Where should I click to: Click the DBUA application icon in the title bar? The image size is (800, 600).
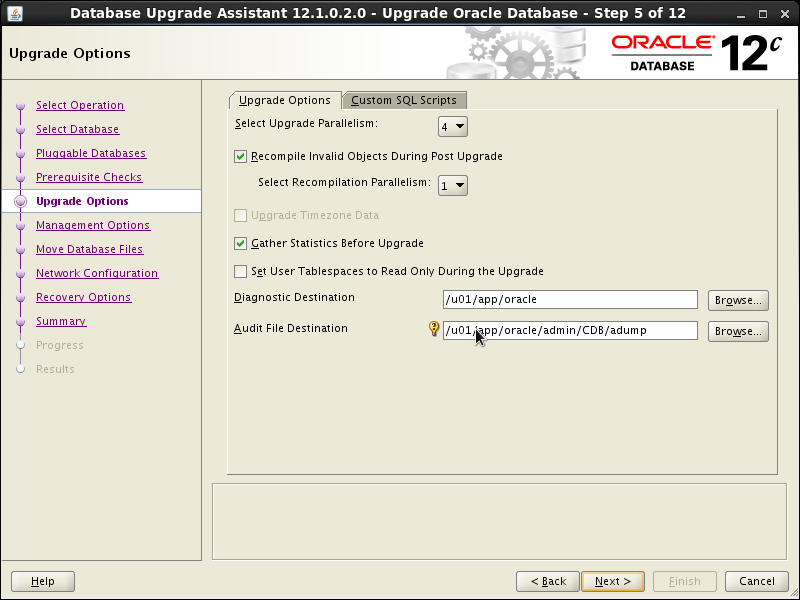pos(17,13)
